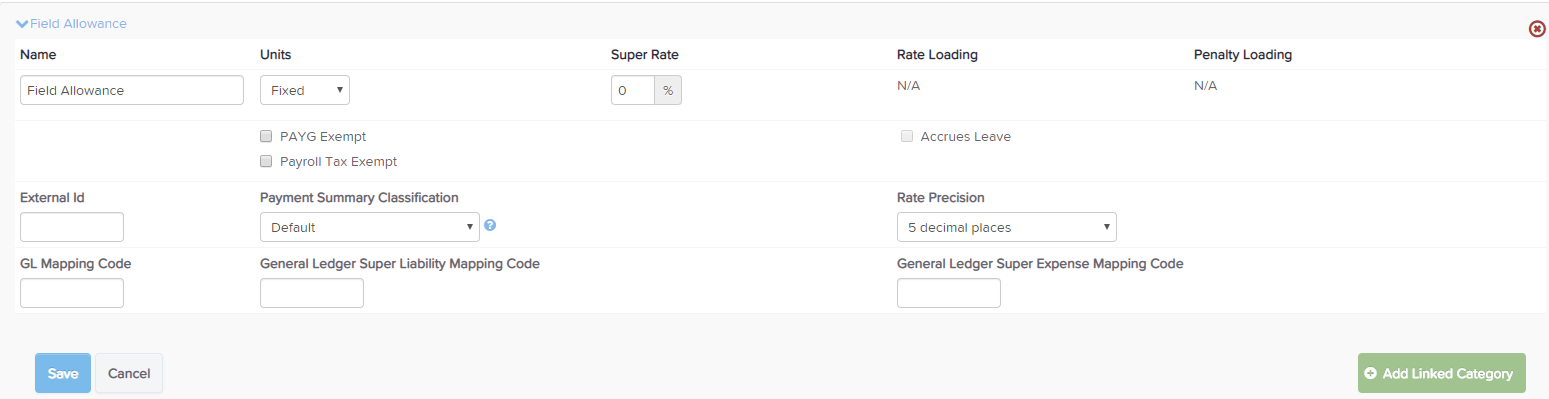
Task: Click the red delete category icon
Action: (1538, 29)
